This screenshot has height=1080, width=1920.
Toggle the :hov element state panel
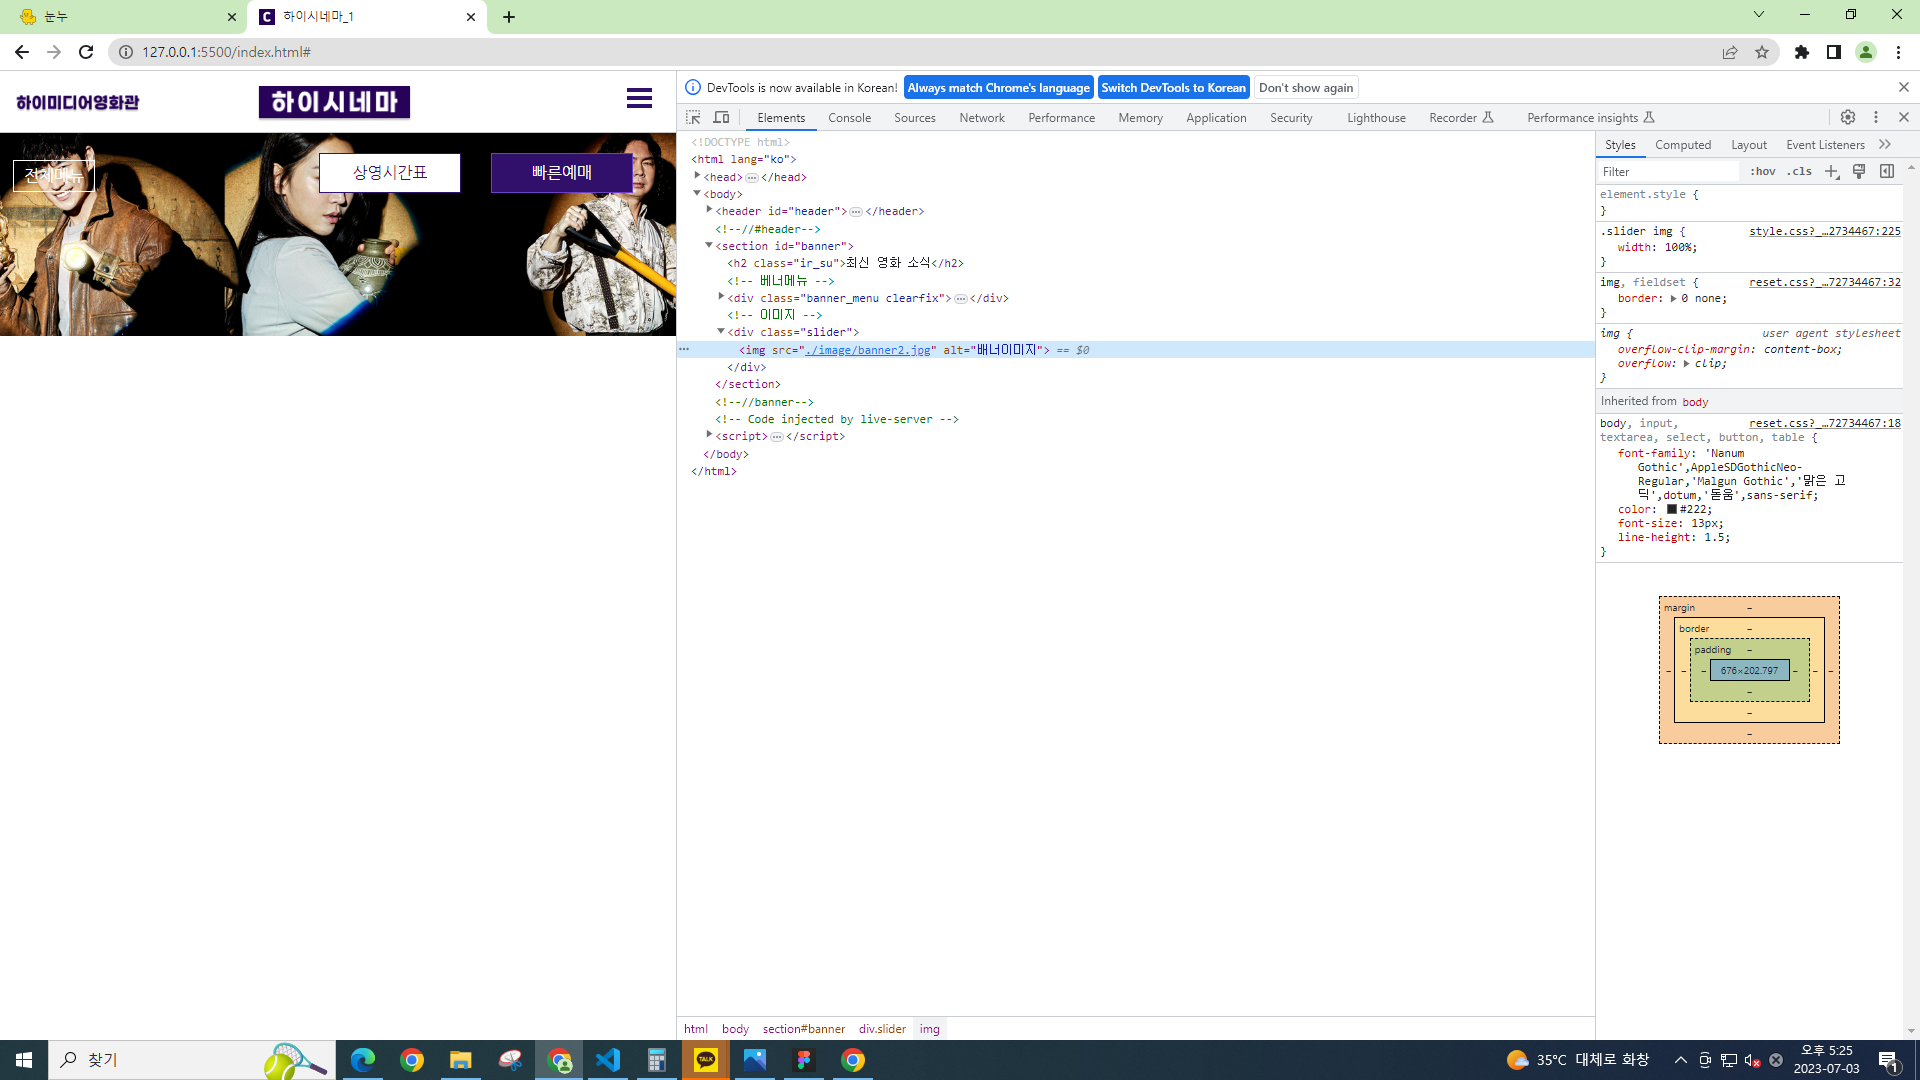tap(1763, 171)
